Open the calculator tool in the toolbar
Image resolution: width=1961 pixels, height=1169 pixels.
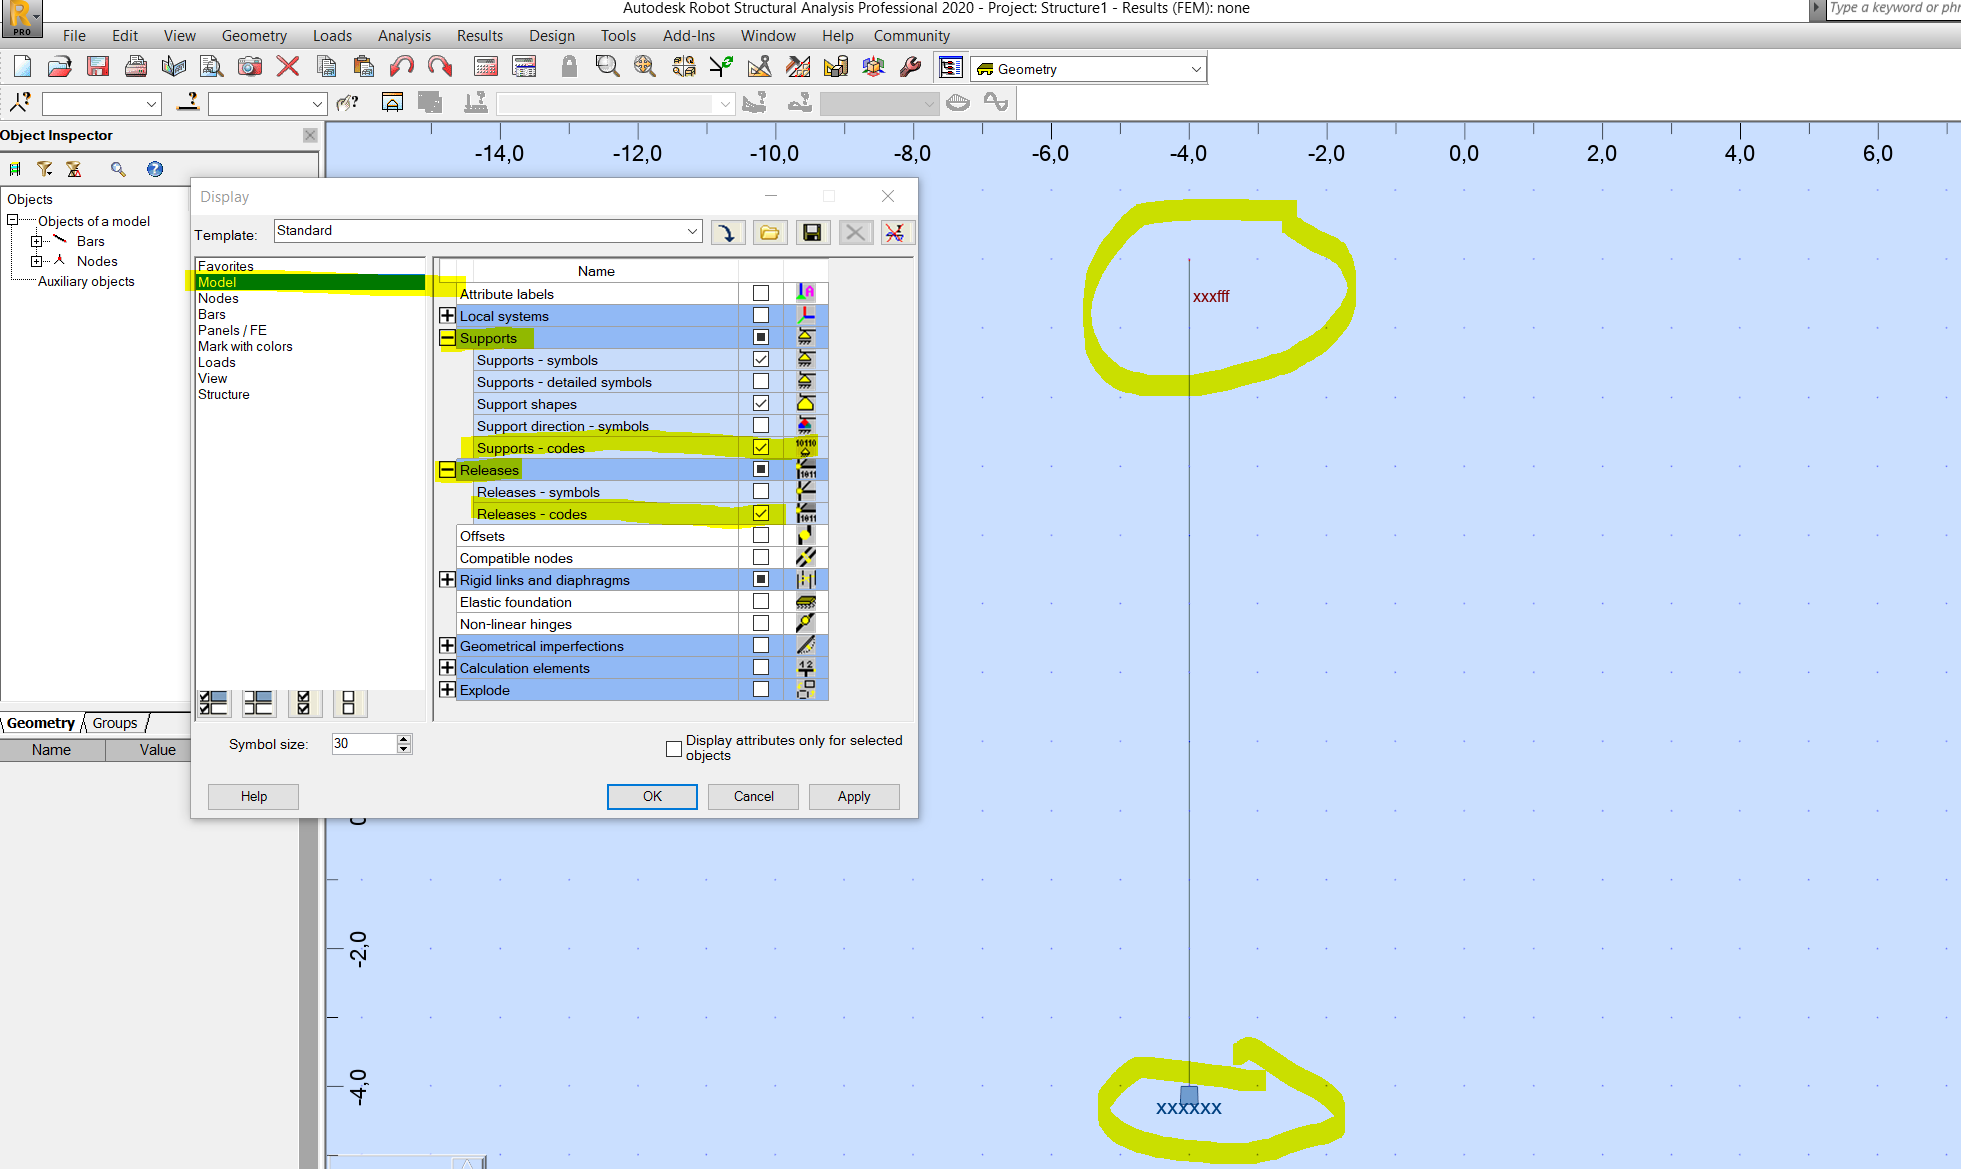click(487, 66)
